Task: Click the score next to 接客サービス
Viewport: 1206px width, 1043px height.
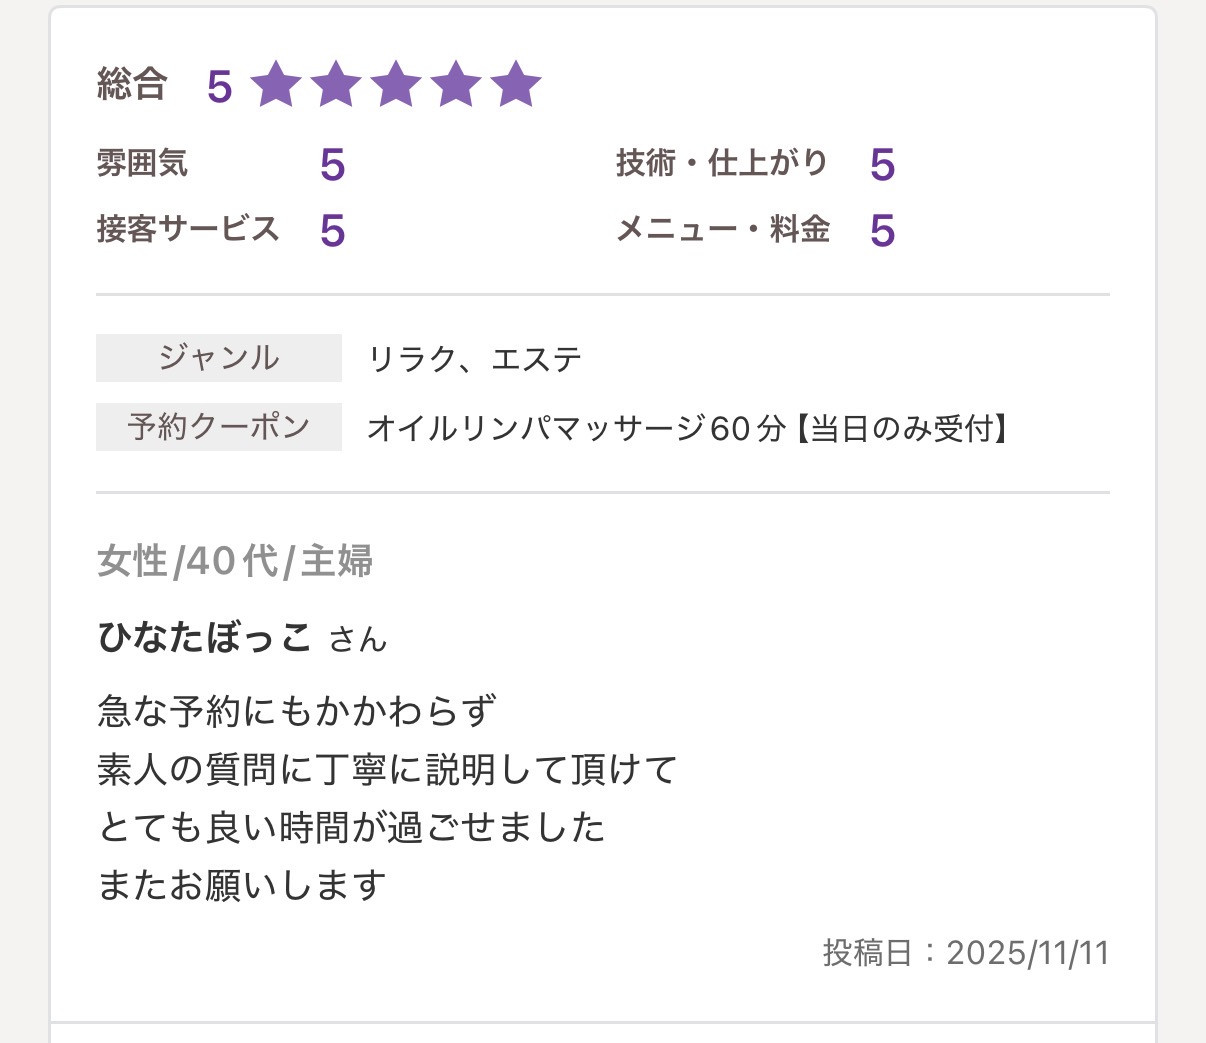Action: [x=332, y=231]
